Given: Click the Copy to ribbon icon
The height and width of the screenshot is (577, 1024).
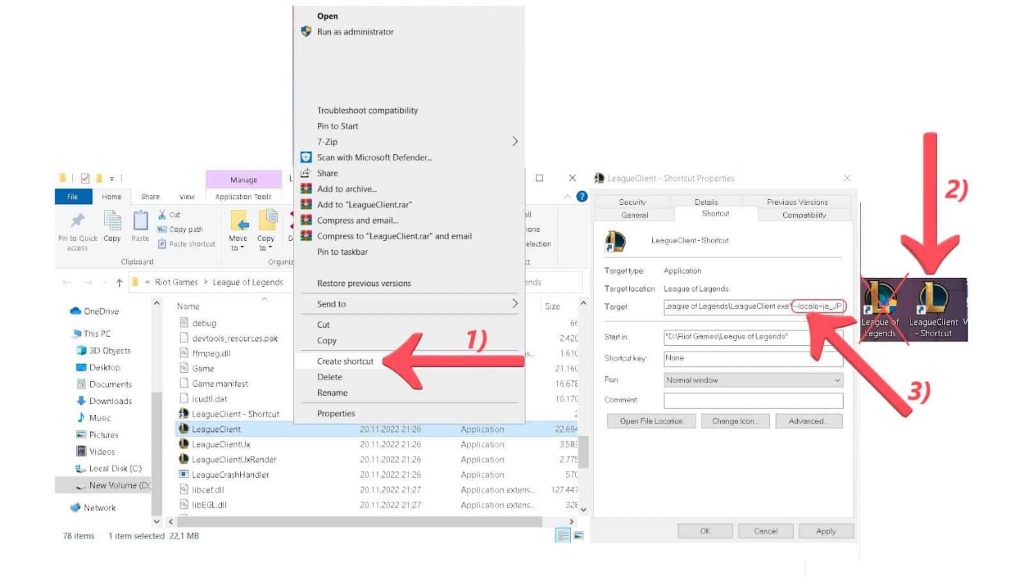Looking at the screenshot, I should (267, 221).
